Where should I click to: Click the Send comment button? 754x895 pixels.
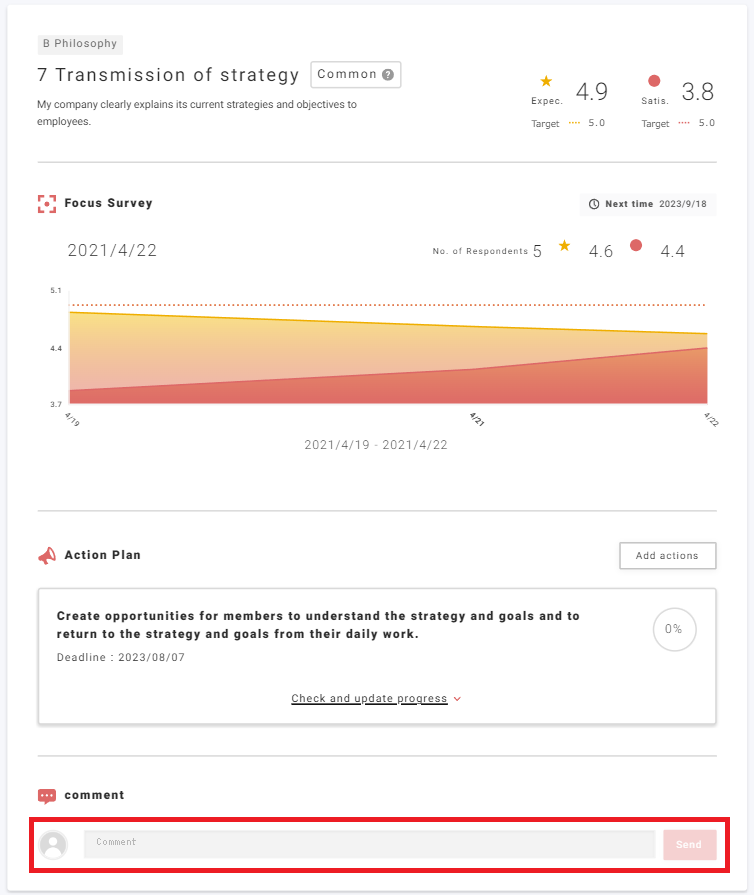coord(689,845)
